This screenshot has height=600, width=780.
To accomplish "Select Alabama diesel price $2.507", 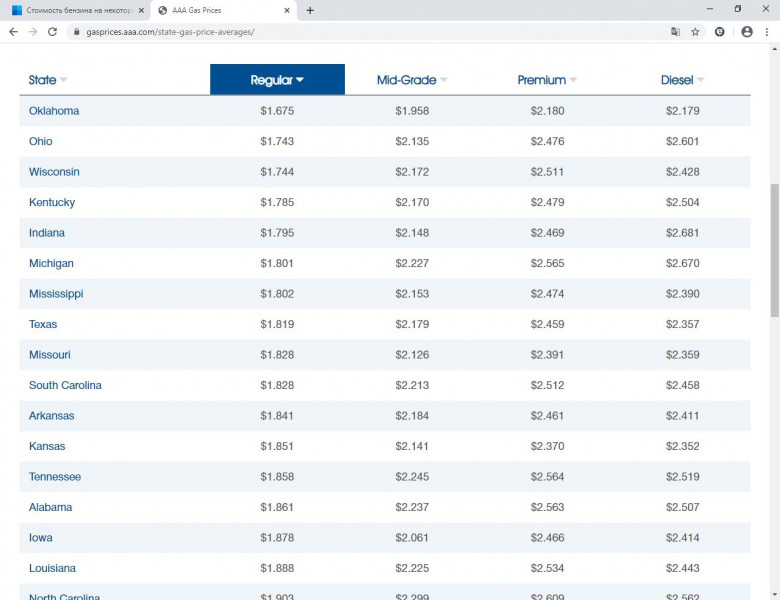I will pos(682,507).
